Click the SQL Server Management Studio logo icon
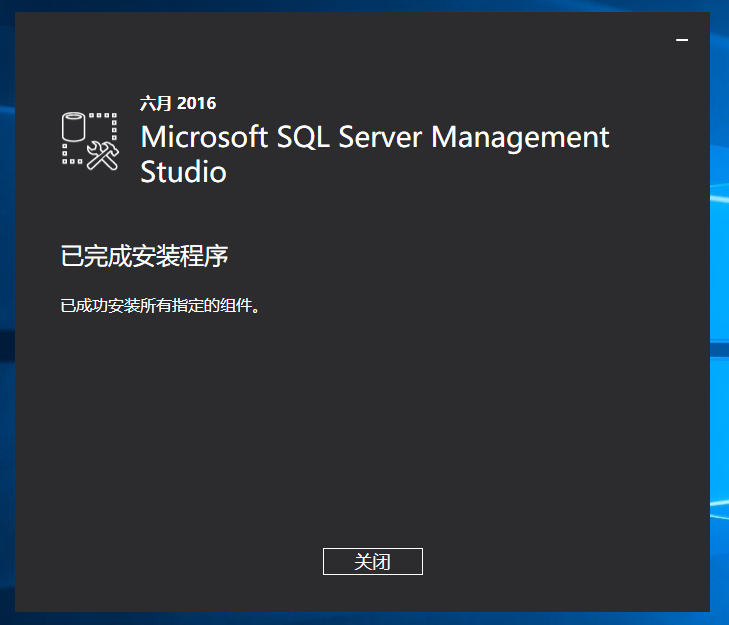This screenshot has width=729, height=625. 90,140
